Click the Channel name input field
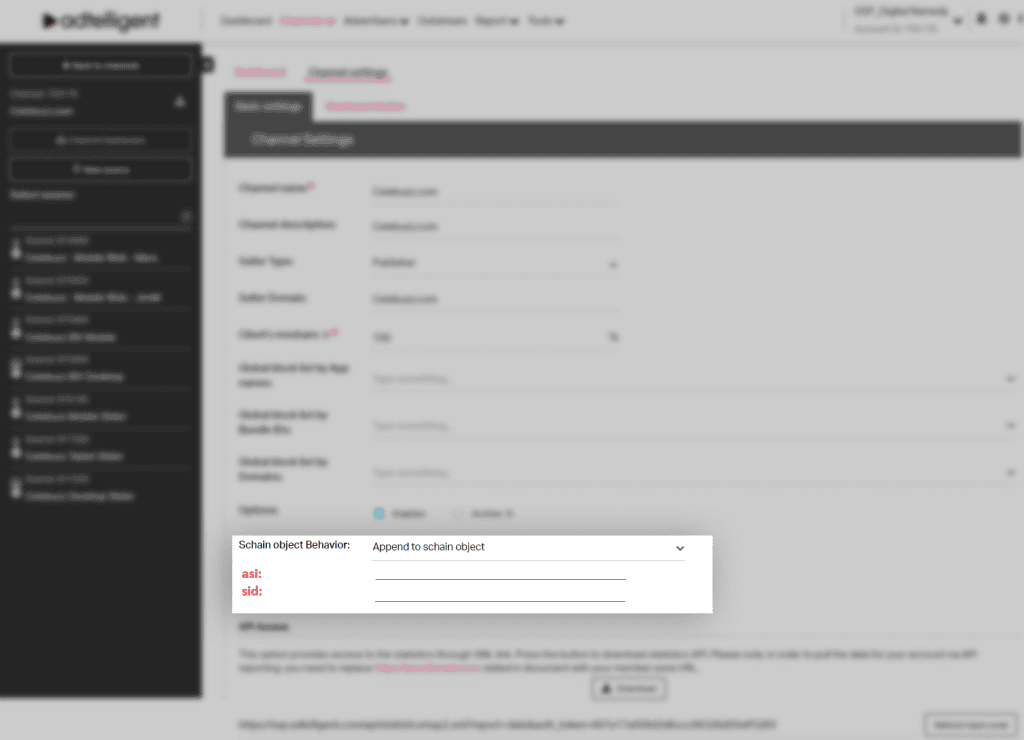This screenshot has width=1024, height=740. pyautogui.click(x=494, y=192)
